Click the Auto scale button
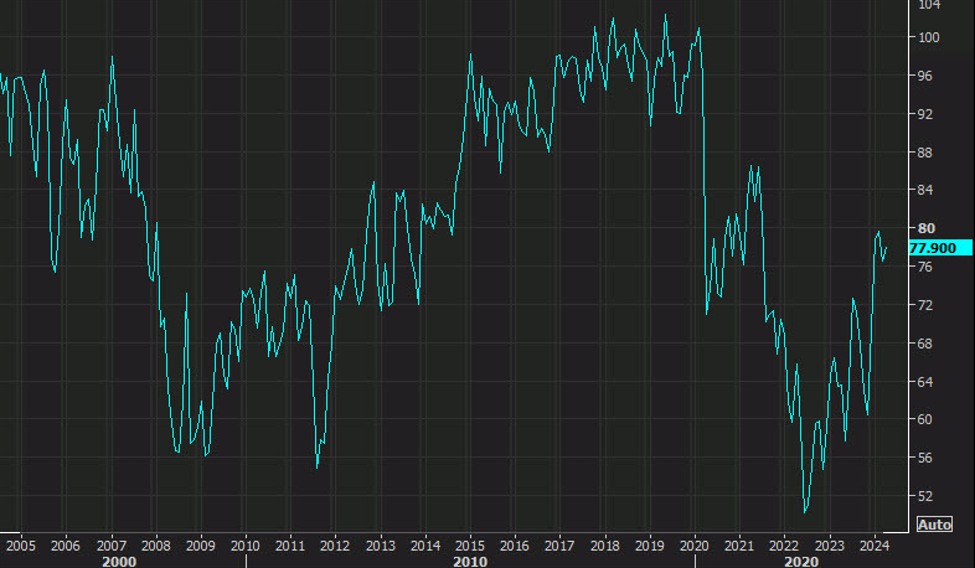 click(x=934, y=524)
